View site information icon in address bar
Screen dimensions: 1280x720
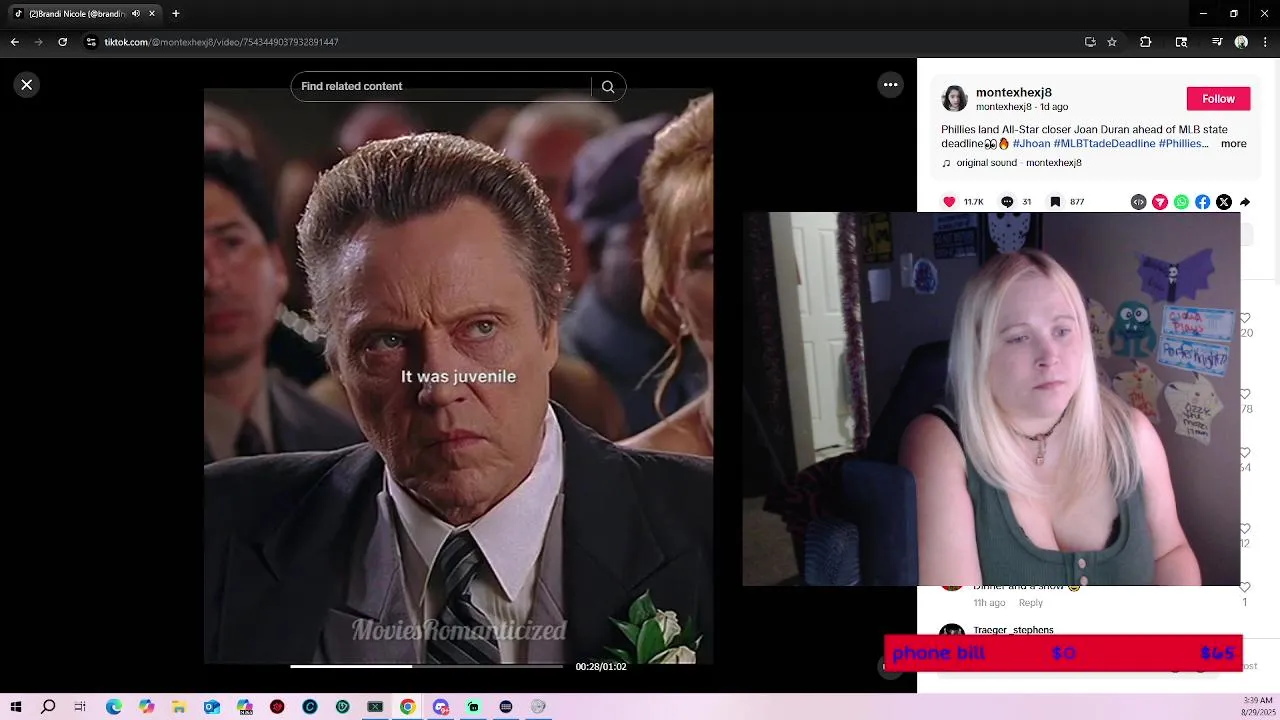(x=91, y=42)
